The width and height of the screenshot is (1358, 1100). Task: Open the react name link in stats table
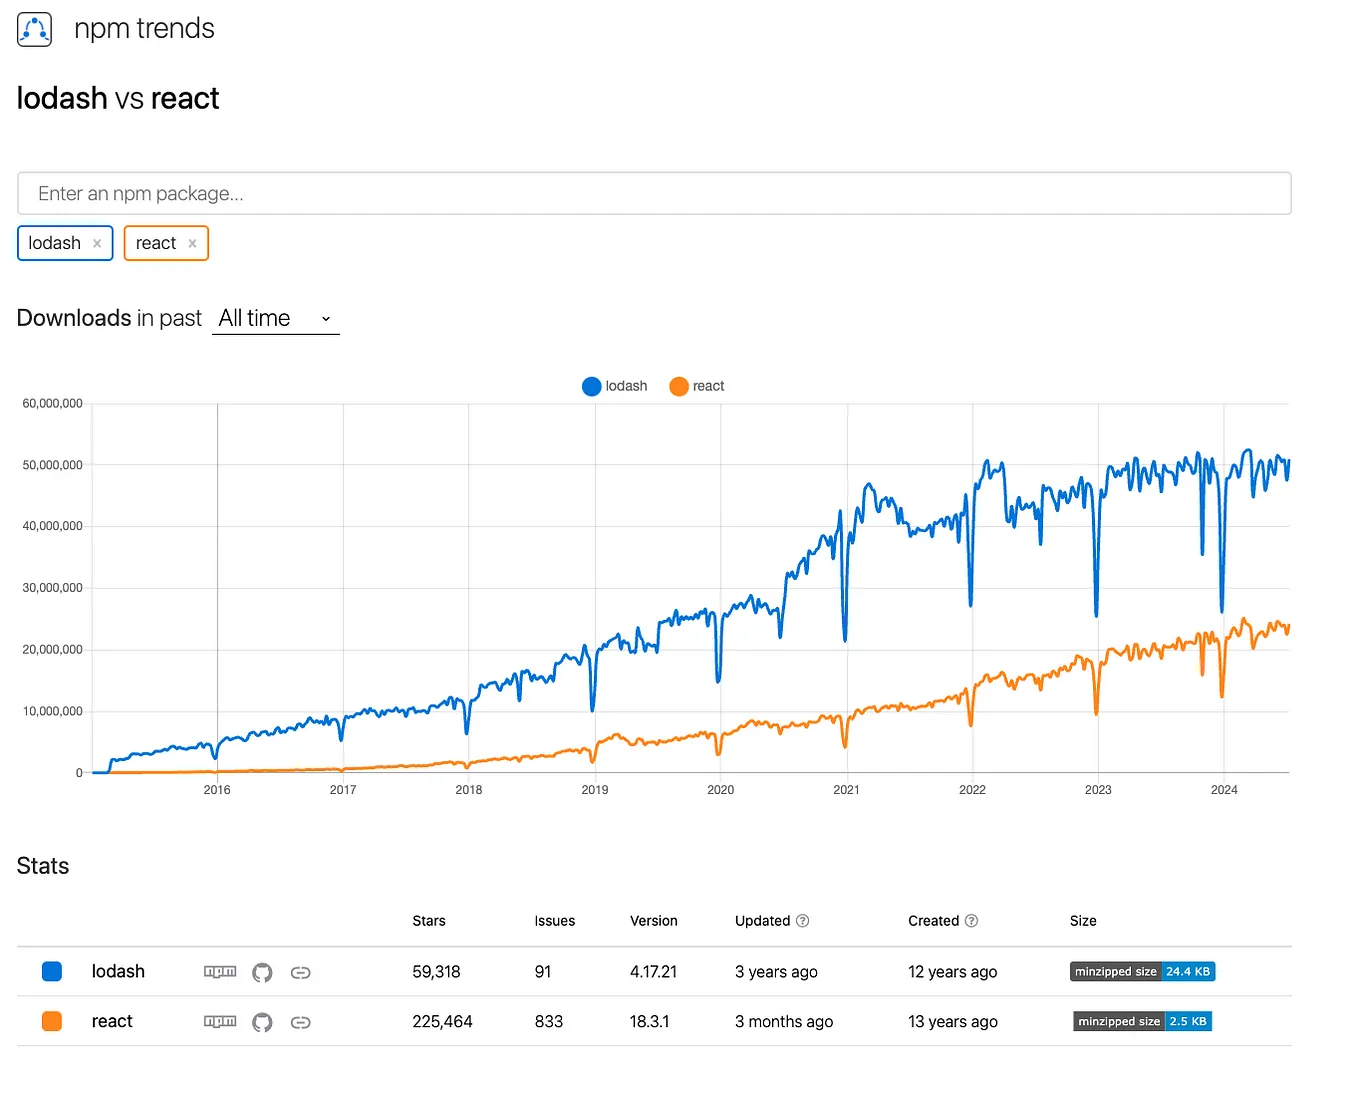click(112, 1021)
